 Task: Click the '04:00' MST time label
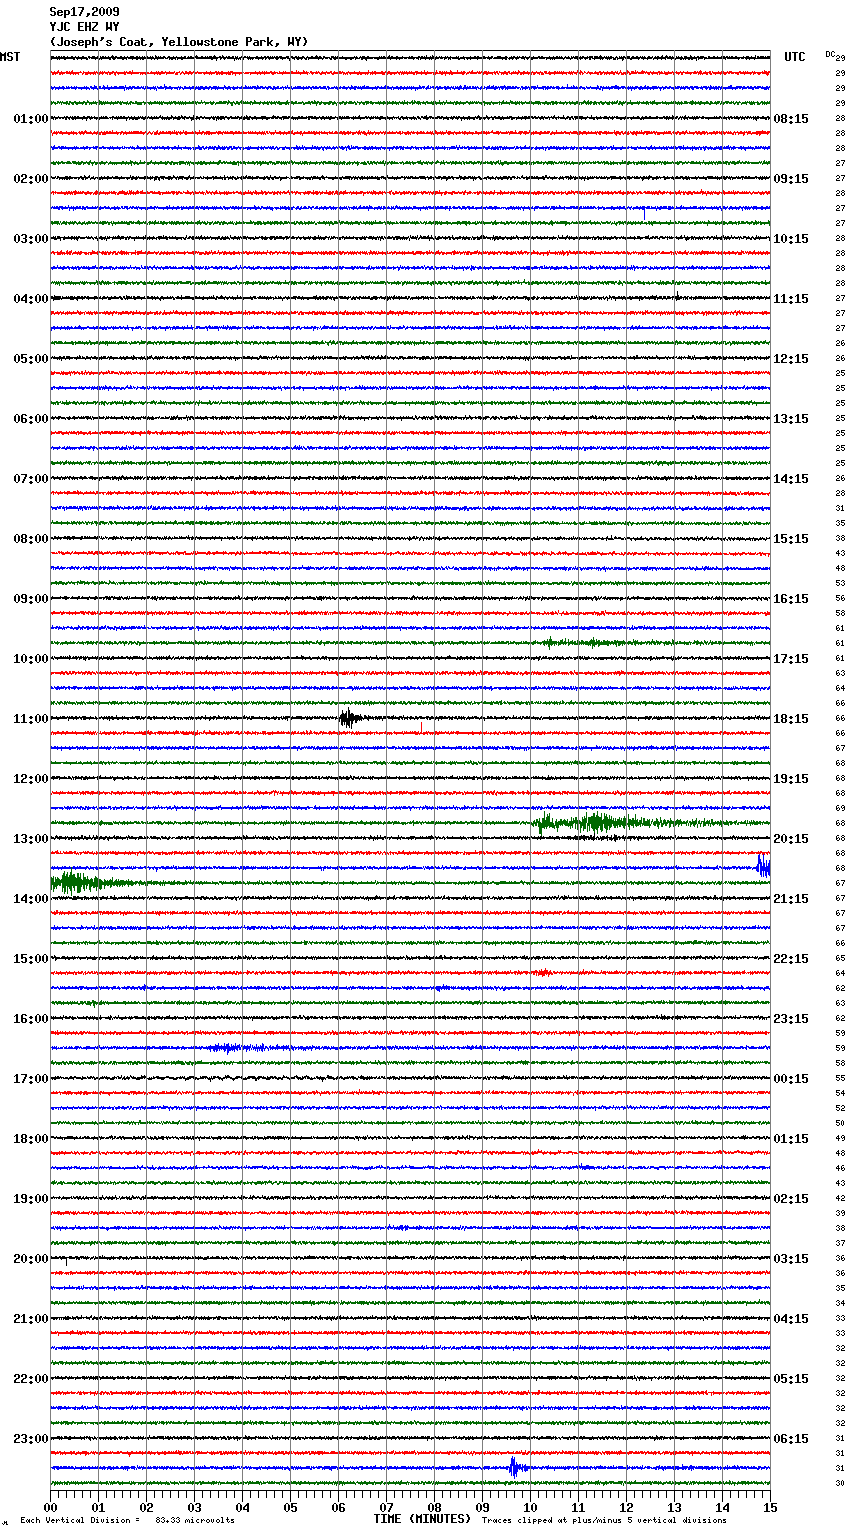[x=30, y=299]
